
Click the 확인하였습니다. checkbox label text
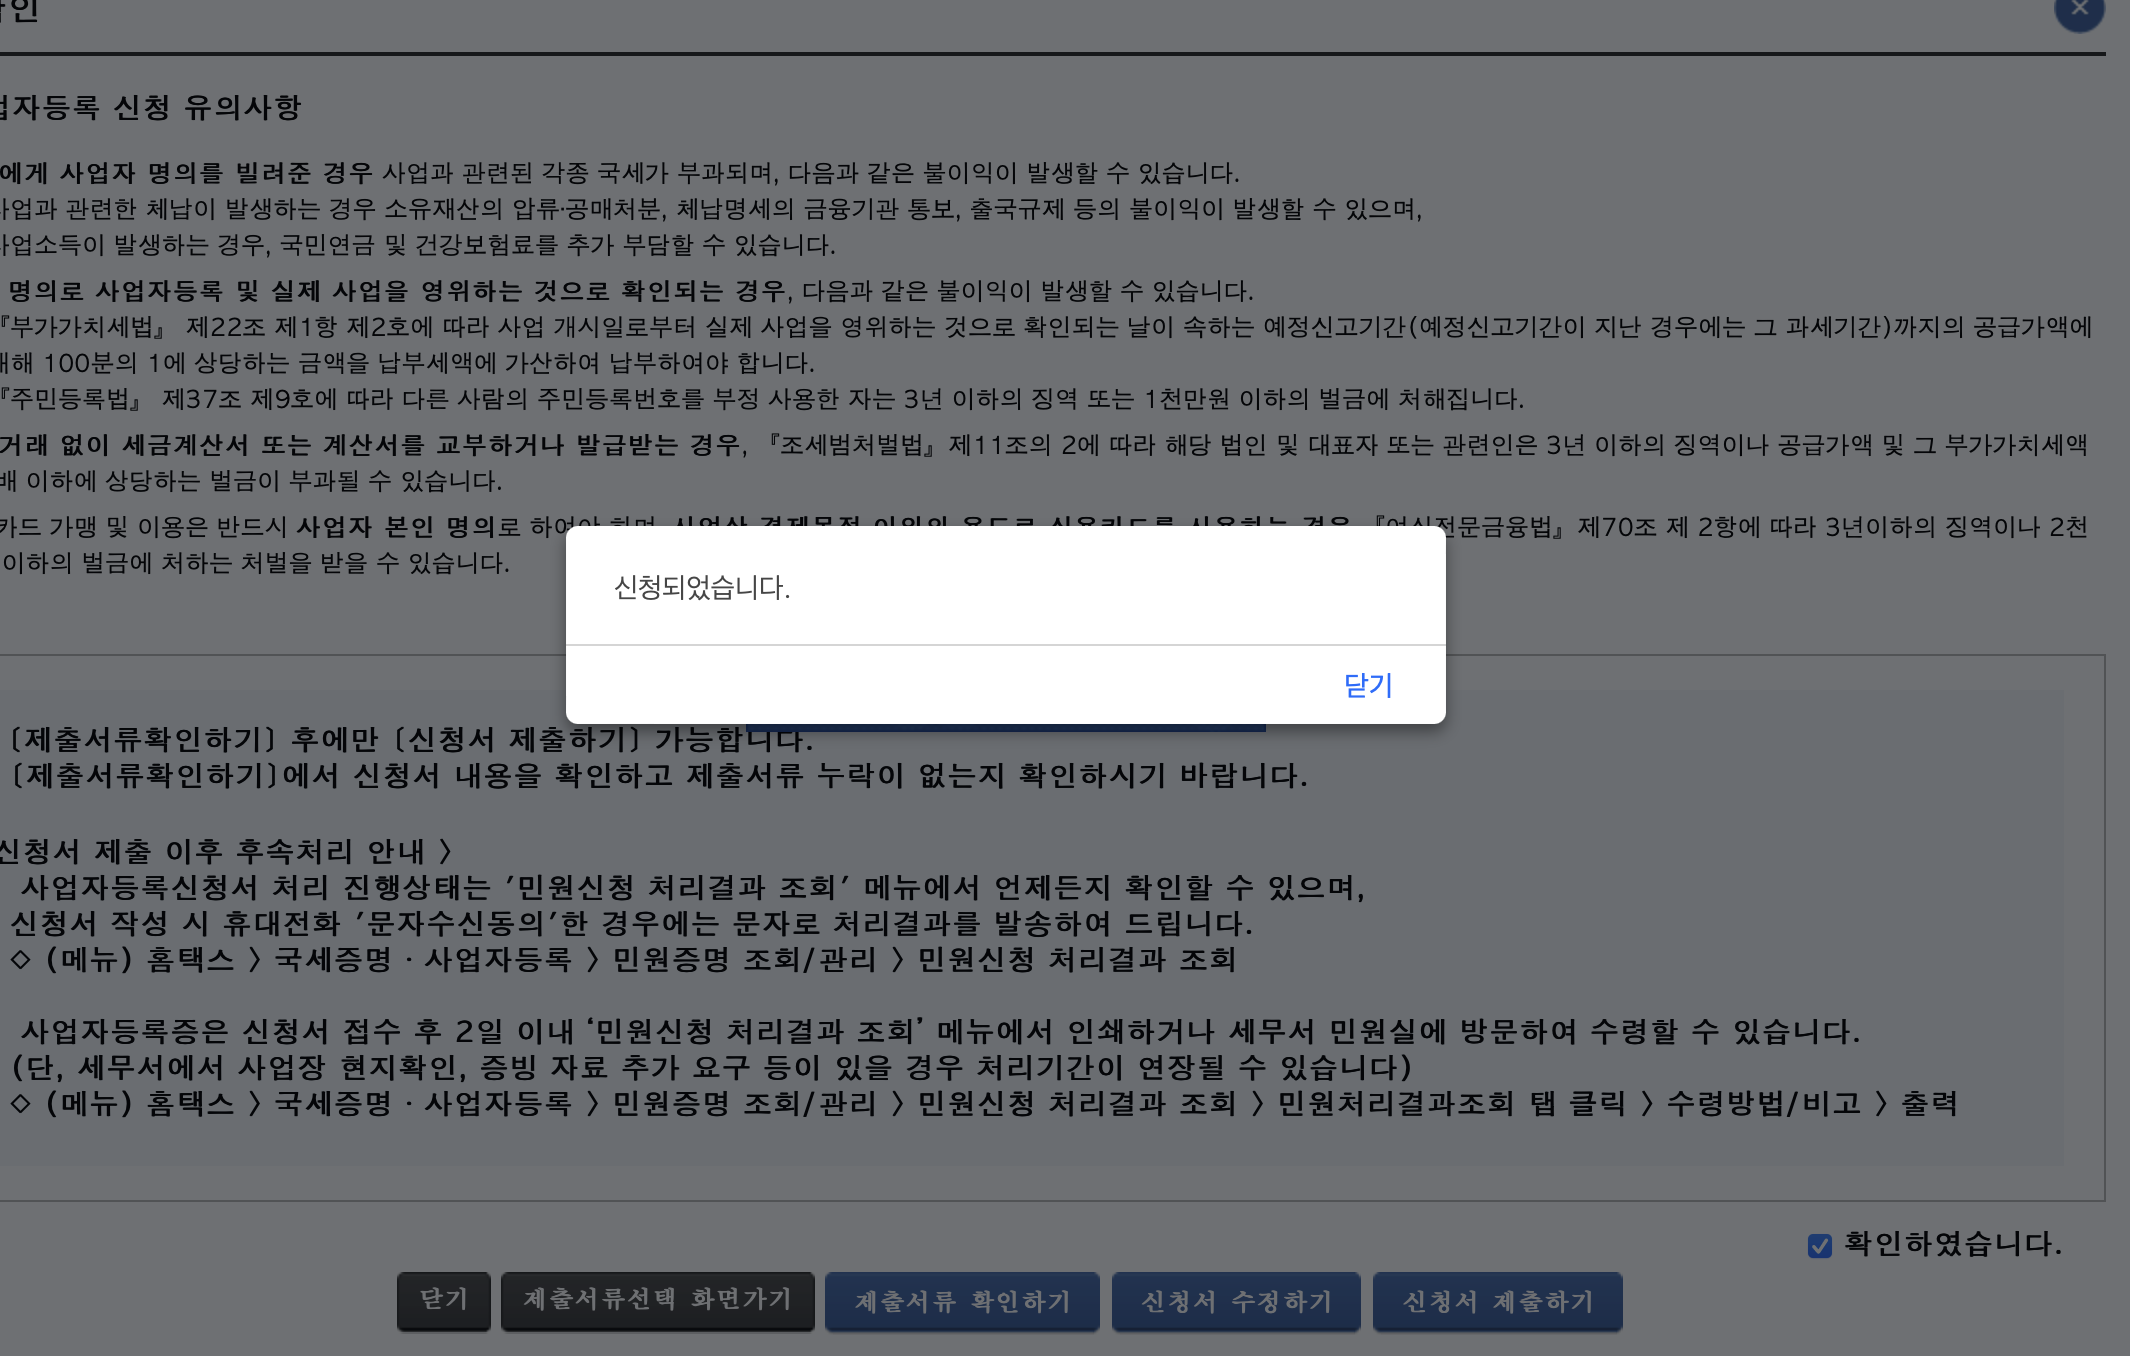(x=1951, y=1244)
